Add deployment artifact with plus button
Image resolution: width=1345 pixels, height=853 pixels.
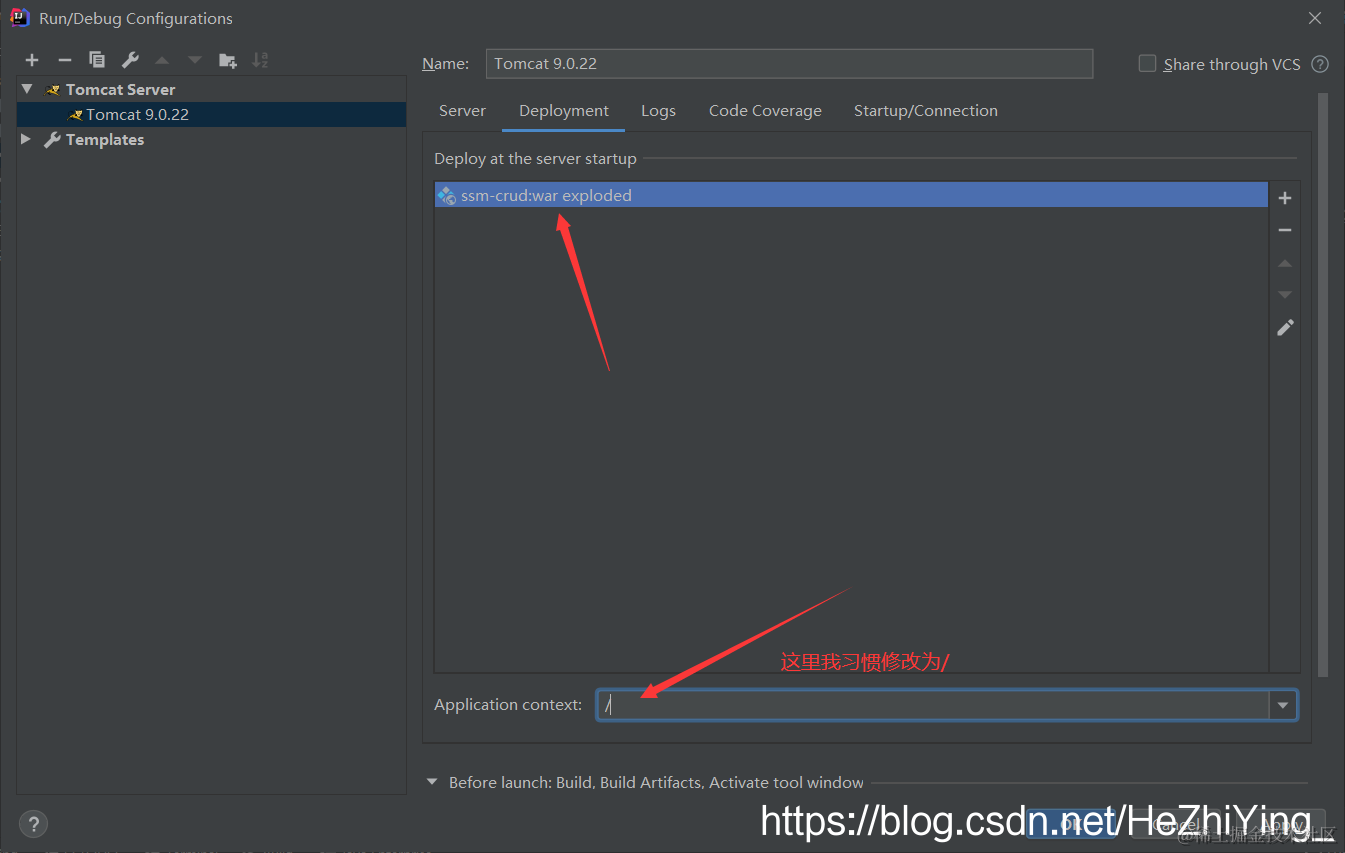pos(1285,198)
